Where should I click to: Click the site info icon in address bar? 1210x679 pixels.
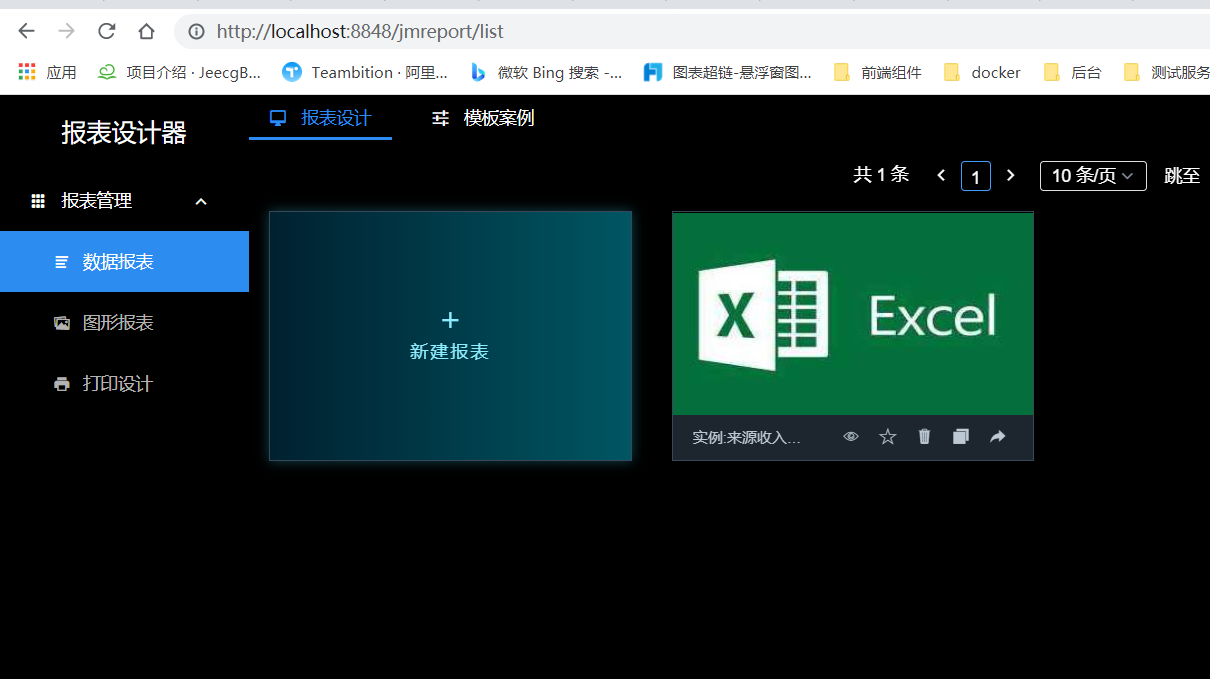pos(197,32)
